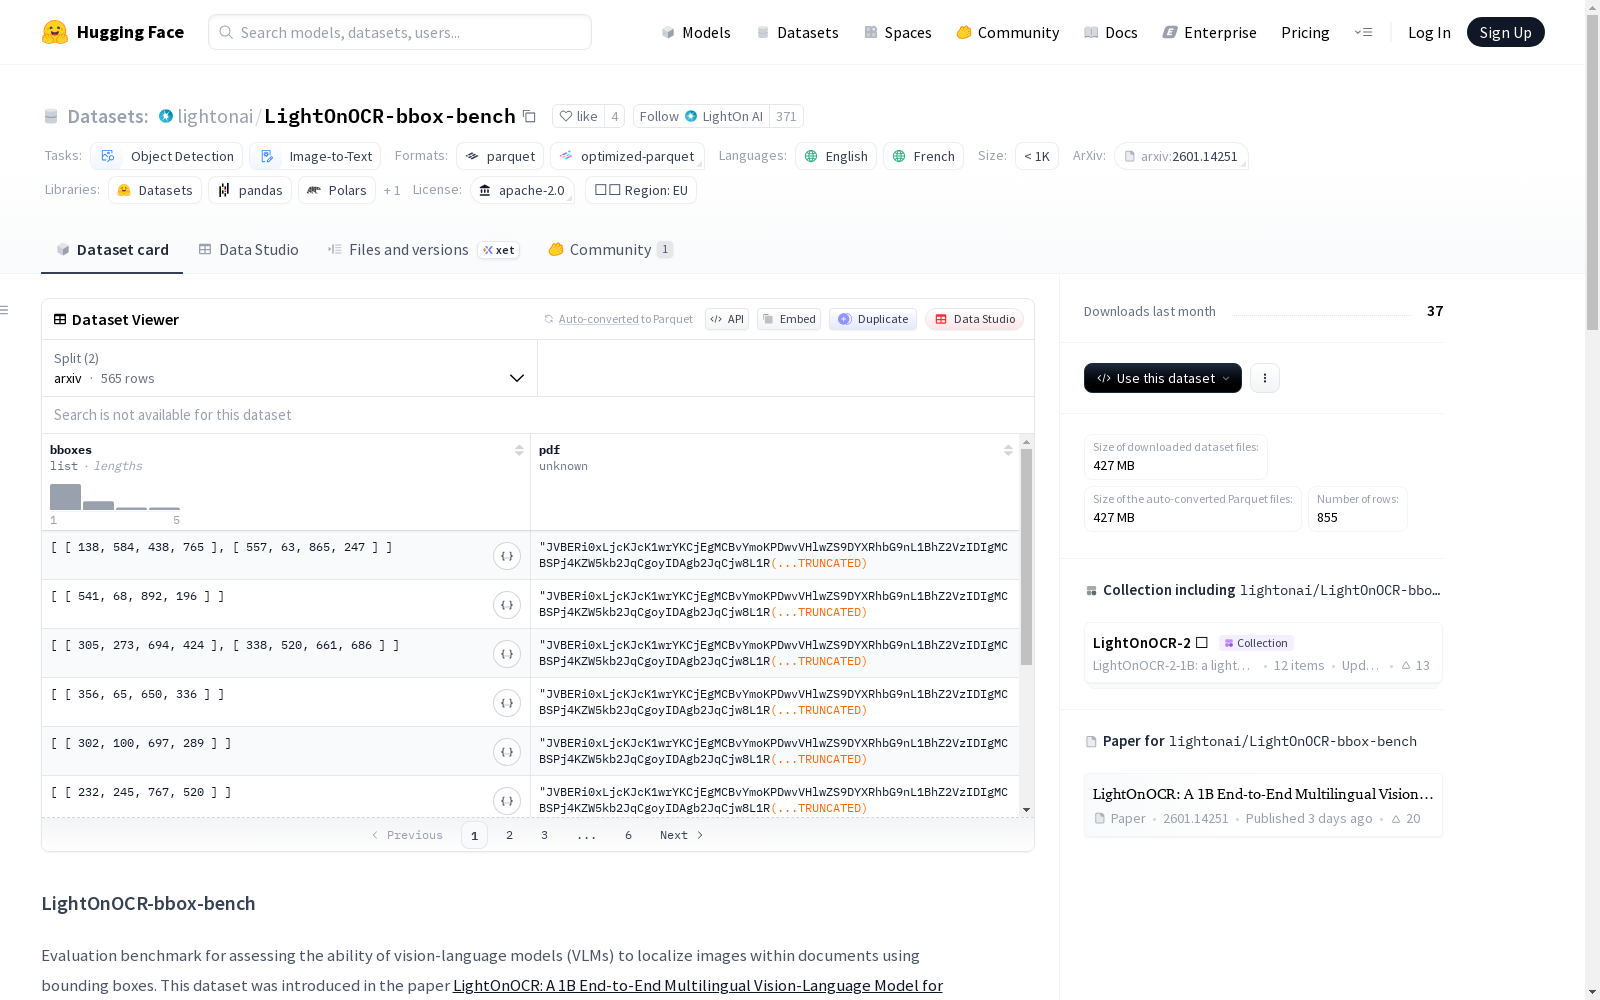Click Next in the table pagination
Screen dimensions: 1600x1000
pyautogui.click(x=681, y=835)
